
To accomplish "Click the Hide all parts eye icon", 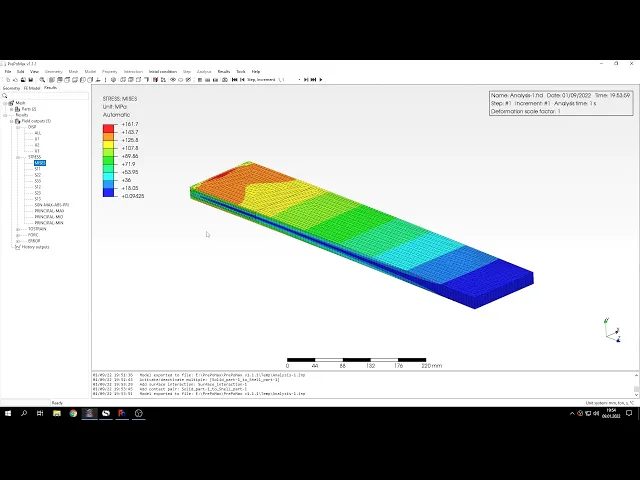I will [173, 80].
